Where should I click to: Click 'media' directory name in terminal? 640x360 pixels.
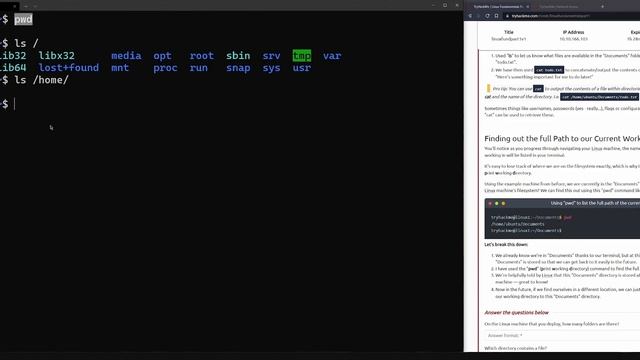[x=126, y=56]
